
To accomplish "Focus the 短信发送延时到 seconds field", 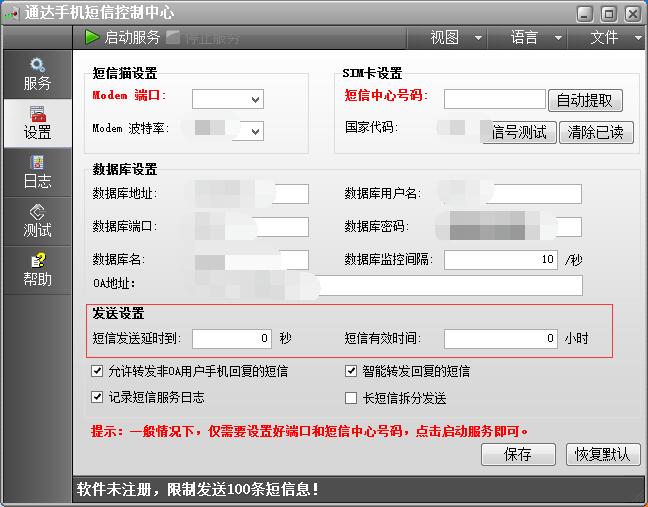I will [232, 339].
